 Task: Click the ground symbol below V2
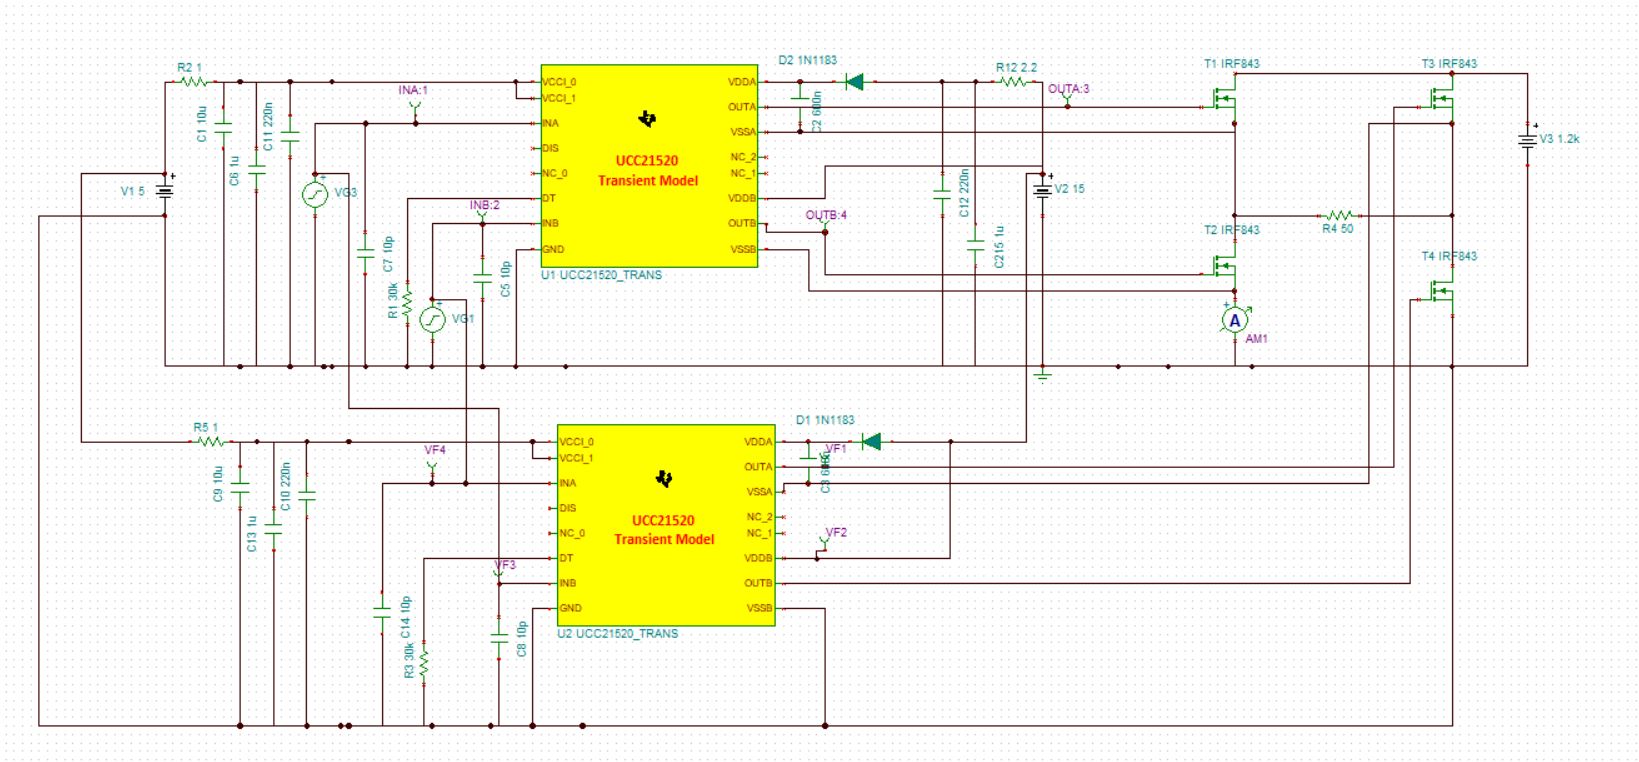pyautogui.click(x=1042, y=376)
